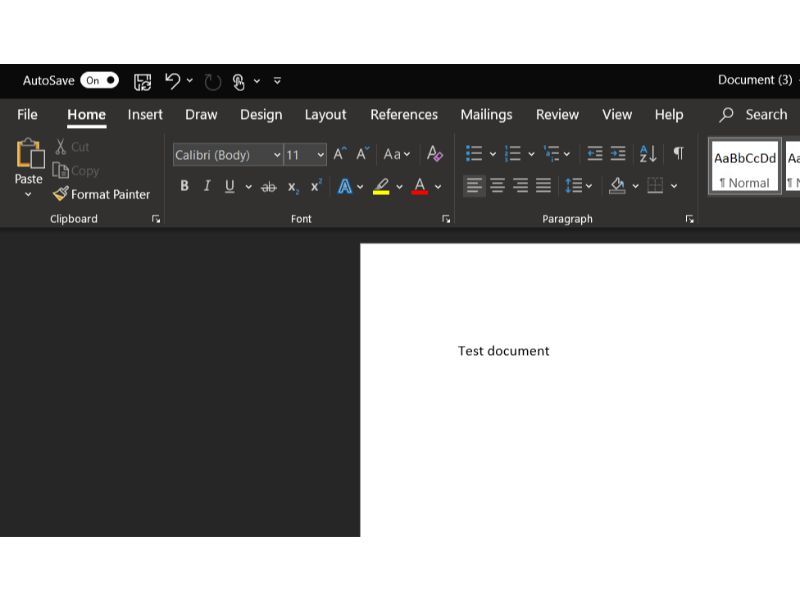Click the Bold formatting icon
This screenshot has width=800, height=600.
[184, 186]
